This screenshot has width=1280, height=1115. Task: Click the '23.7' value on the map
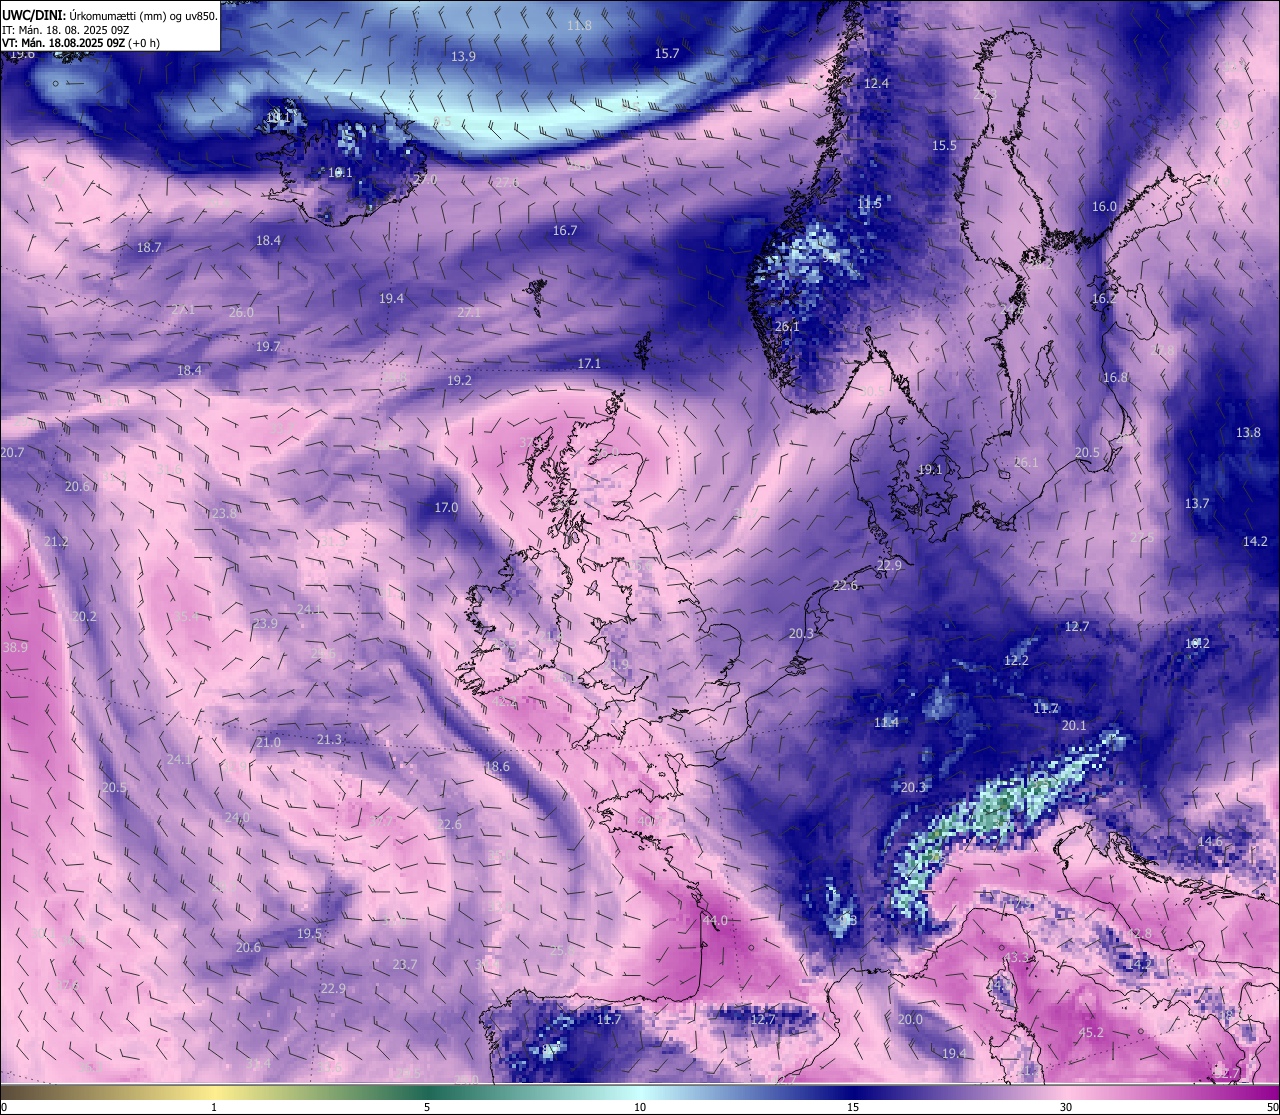point(404,964)
